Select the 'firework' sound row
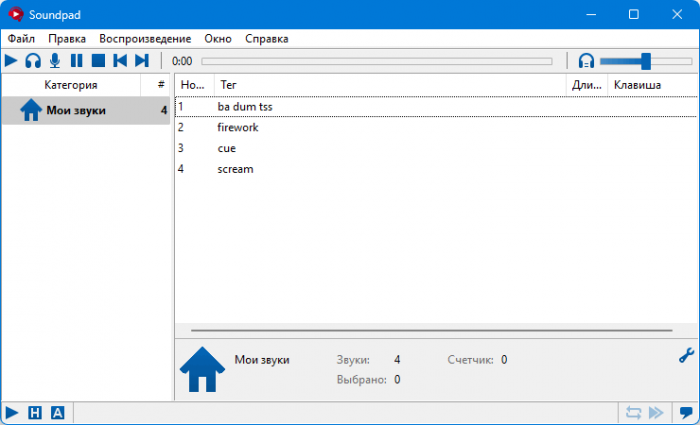Viewport: 700px width, 425px height. [x=436, y=128]
